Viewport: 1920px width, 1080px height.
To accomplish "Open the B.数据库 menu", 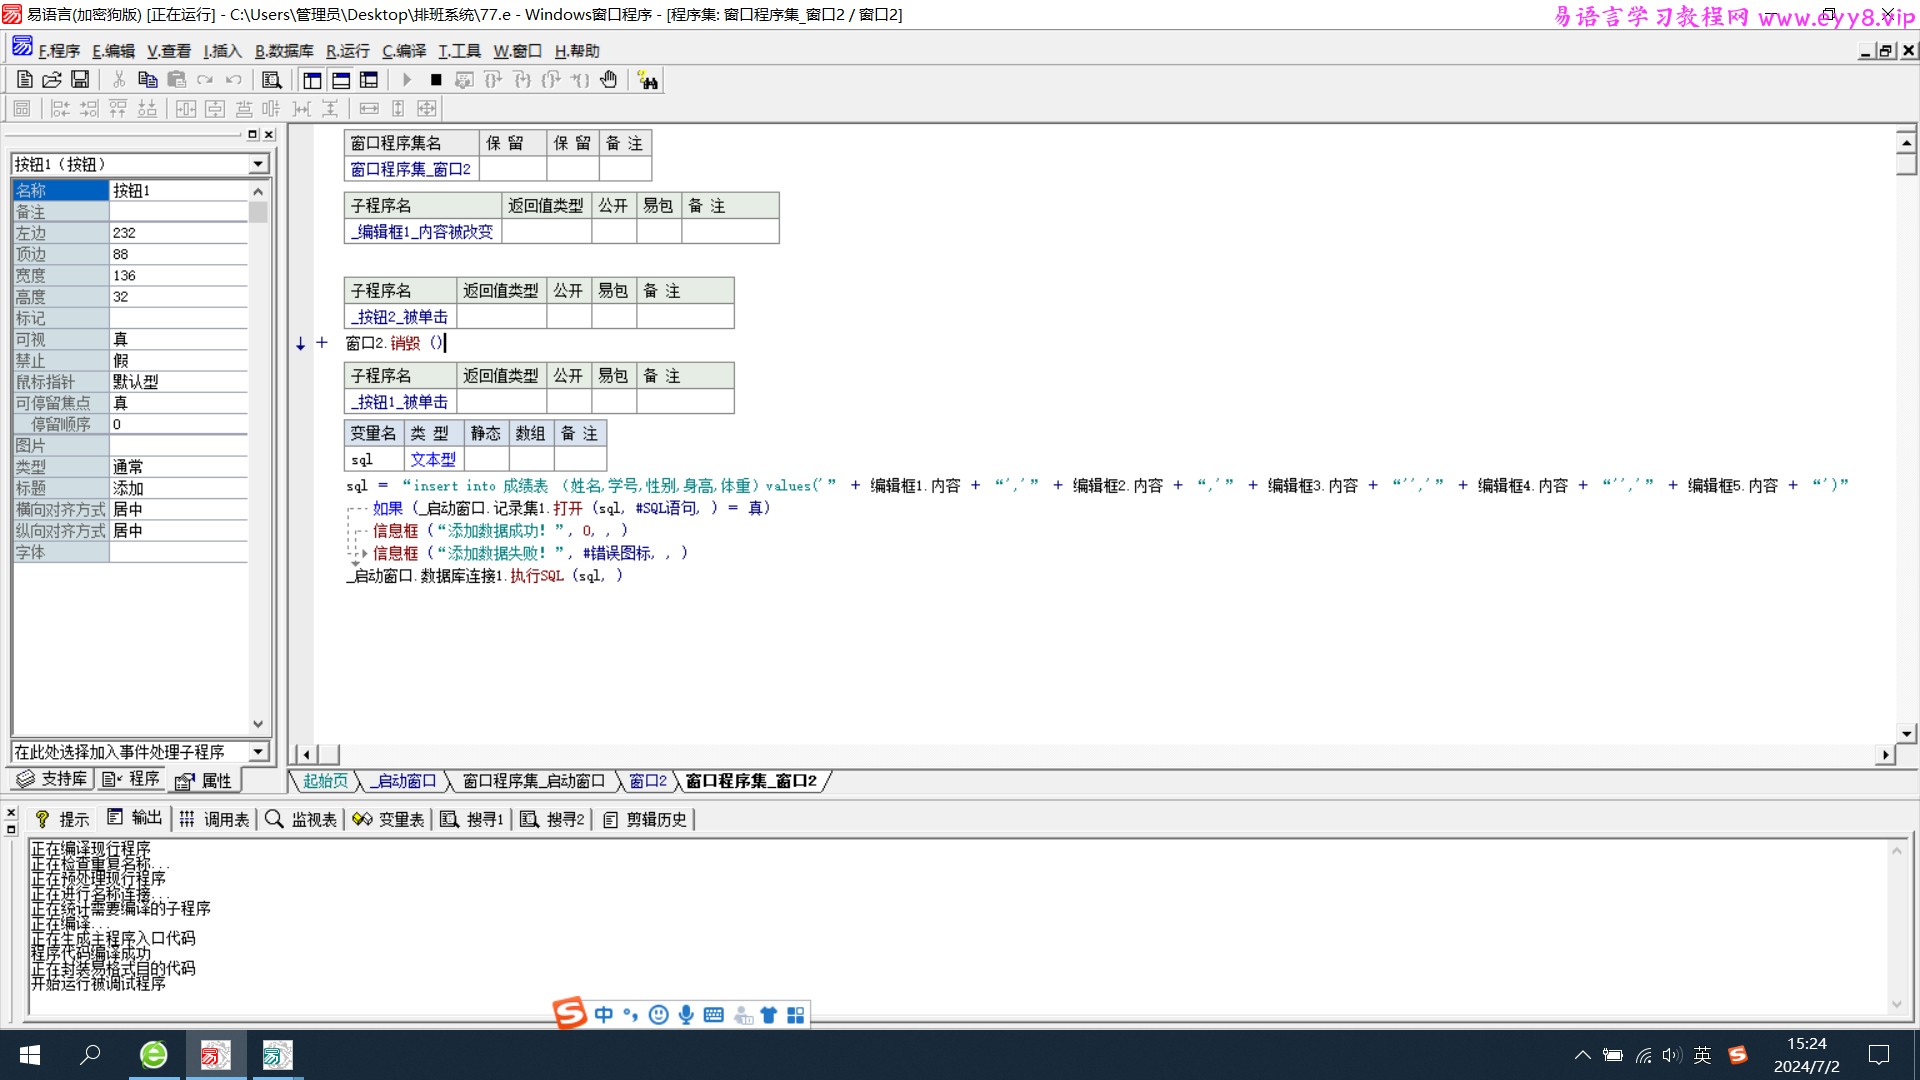I will coord(284,51).
